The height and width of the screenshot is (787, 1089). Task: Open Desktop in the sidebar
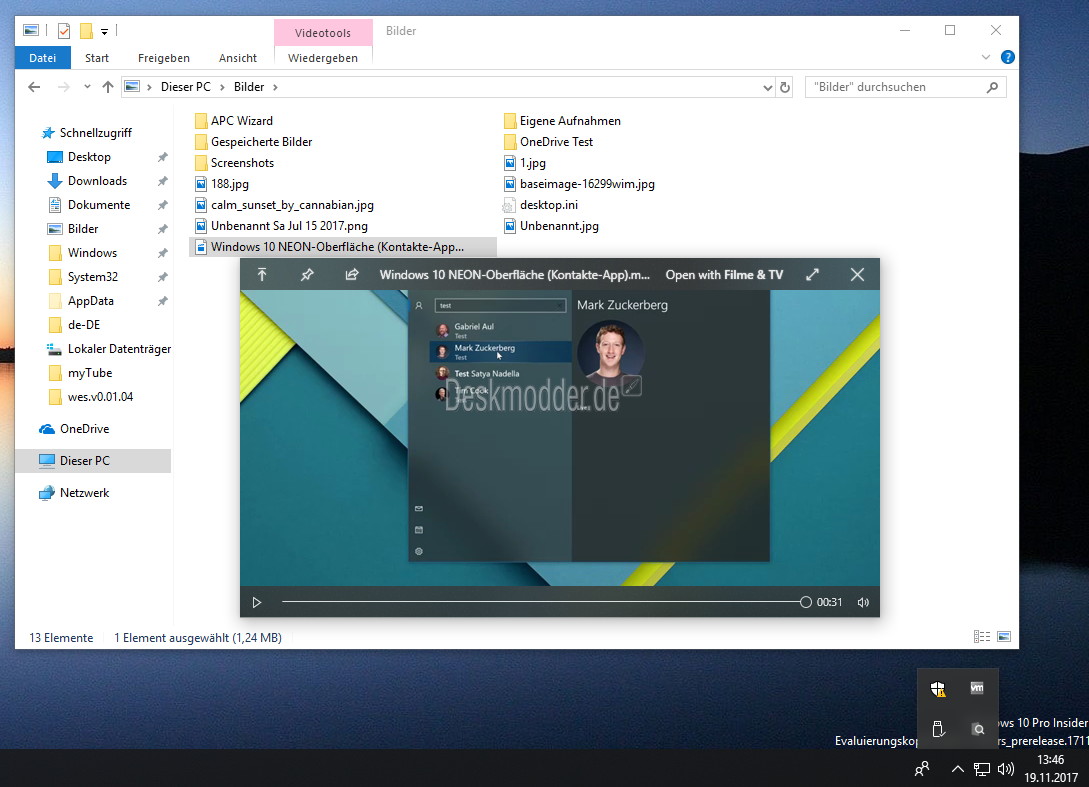89,157
